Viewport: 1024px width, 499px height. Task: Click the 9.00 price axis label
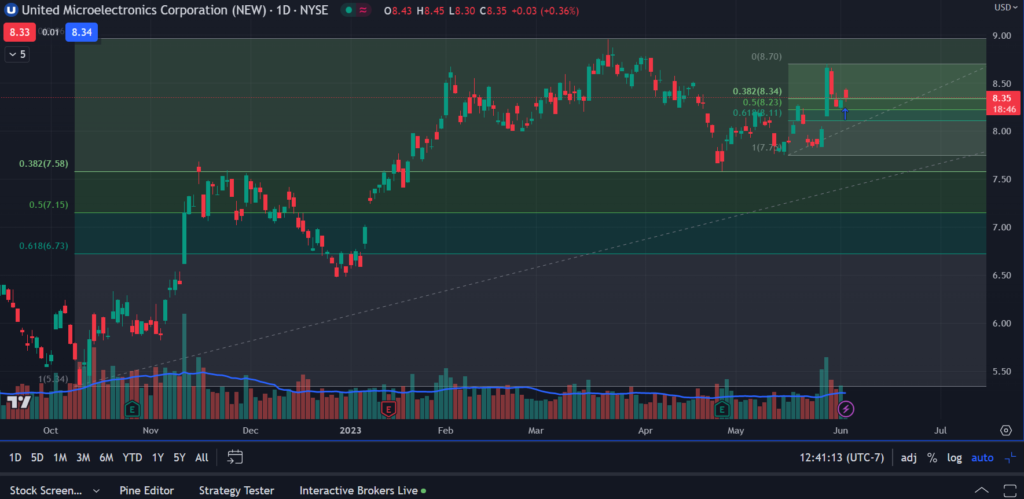[1003, 36]
